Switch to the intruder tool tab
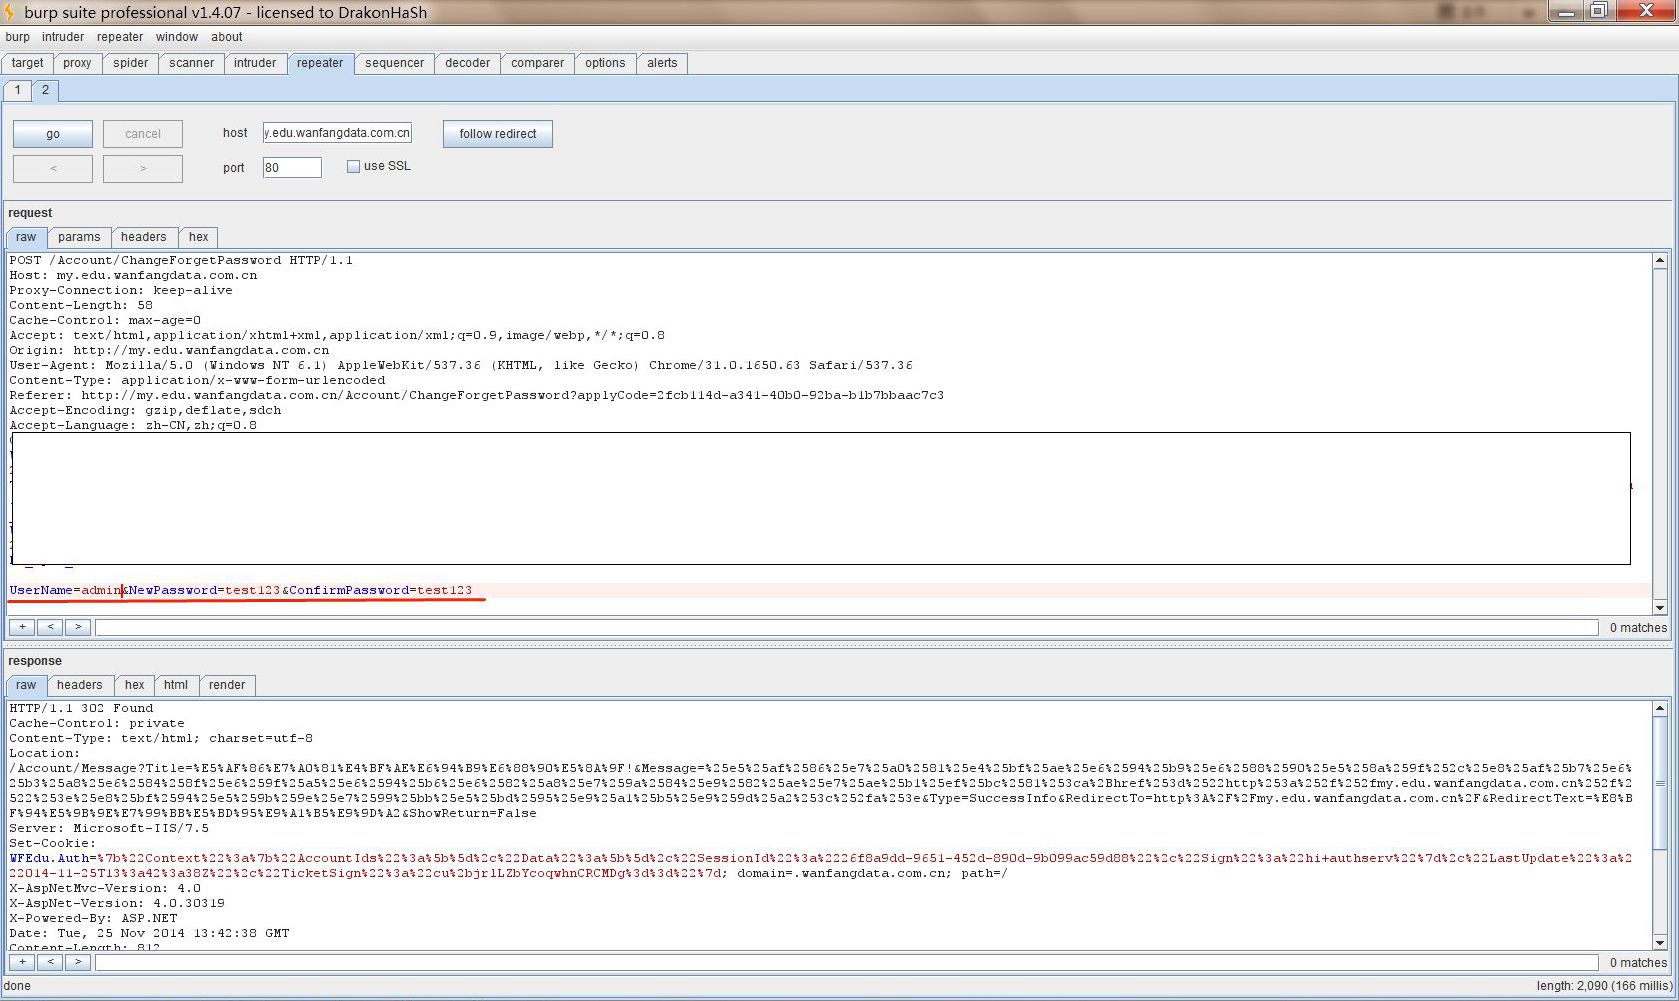 (255, 63)
